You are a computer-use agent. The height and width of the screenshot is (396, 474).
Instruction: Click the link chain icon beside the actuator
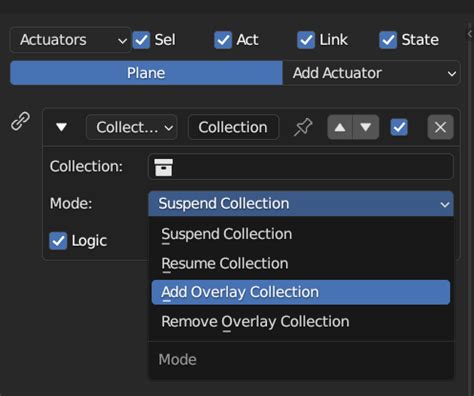[20, 121]
